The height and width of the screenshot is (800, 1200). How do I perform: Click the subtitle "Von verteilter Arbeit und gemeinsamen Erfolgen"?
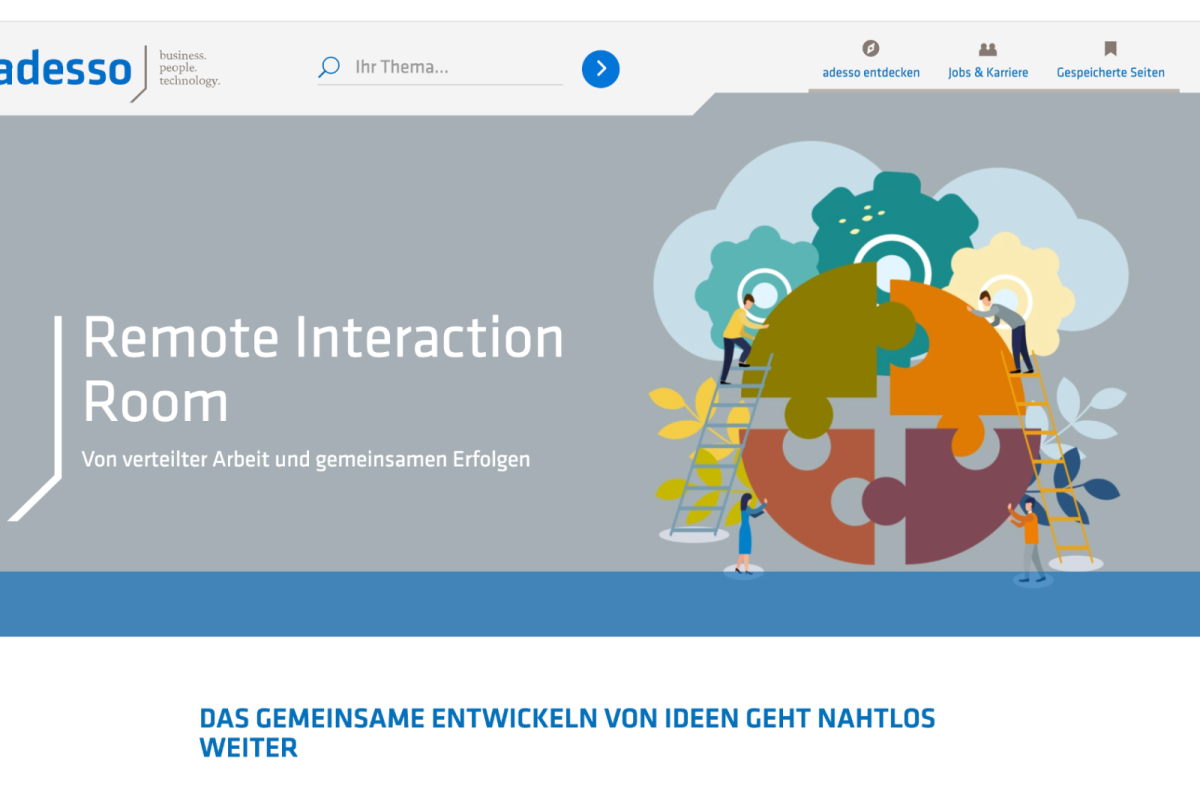306,460
